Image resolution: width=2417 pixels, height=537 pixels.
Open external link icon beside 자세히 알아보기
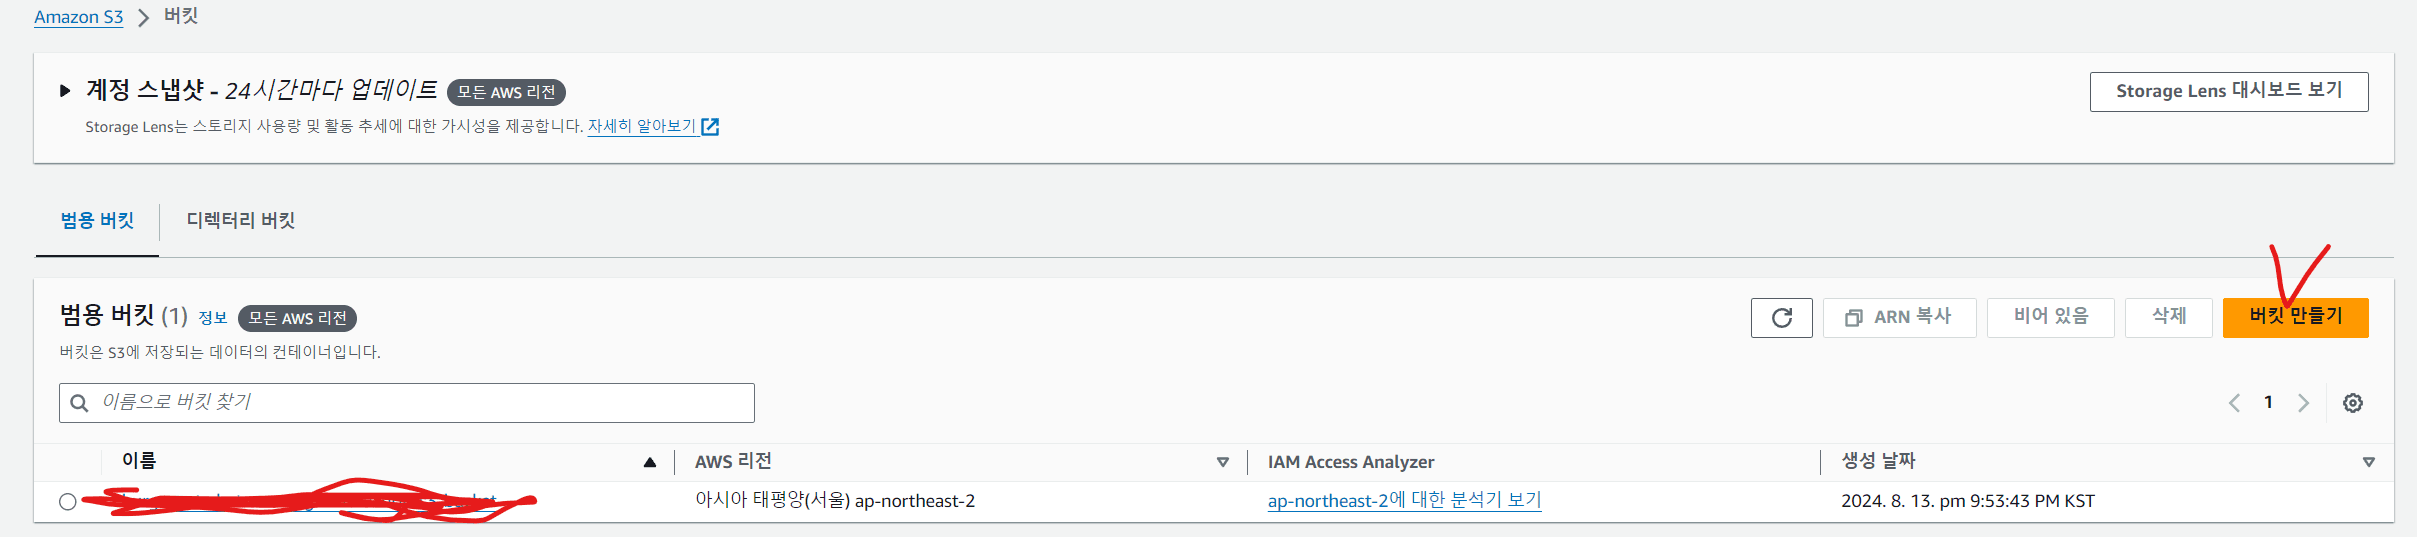click(x=710, y=127)
